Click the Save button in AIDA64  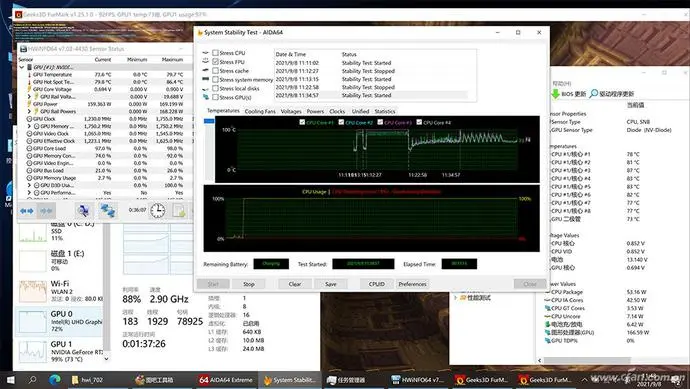[x=331, y=284]
